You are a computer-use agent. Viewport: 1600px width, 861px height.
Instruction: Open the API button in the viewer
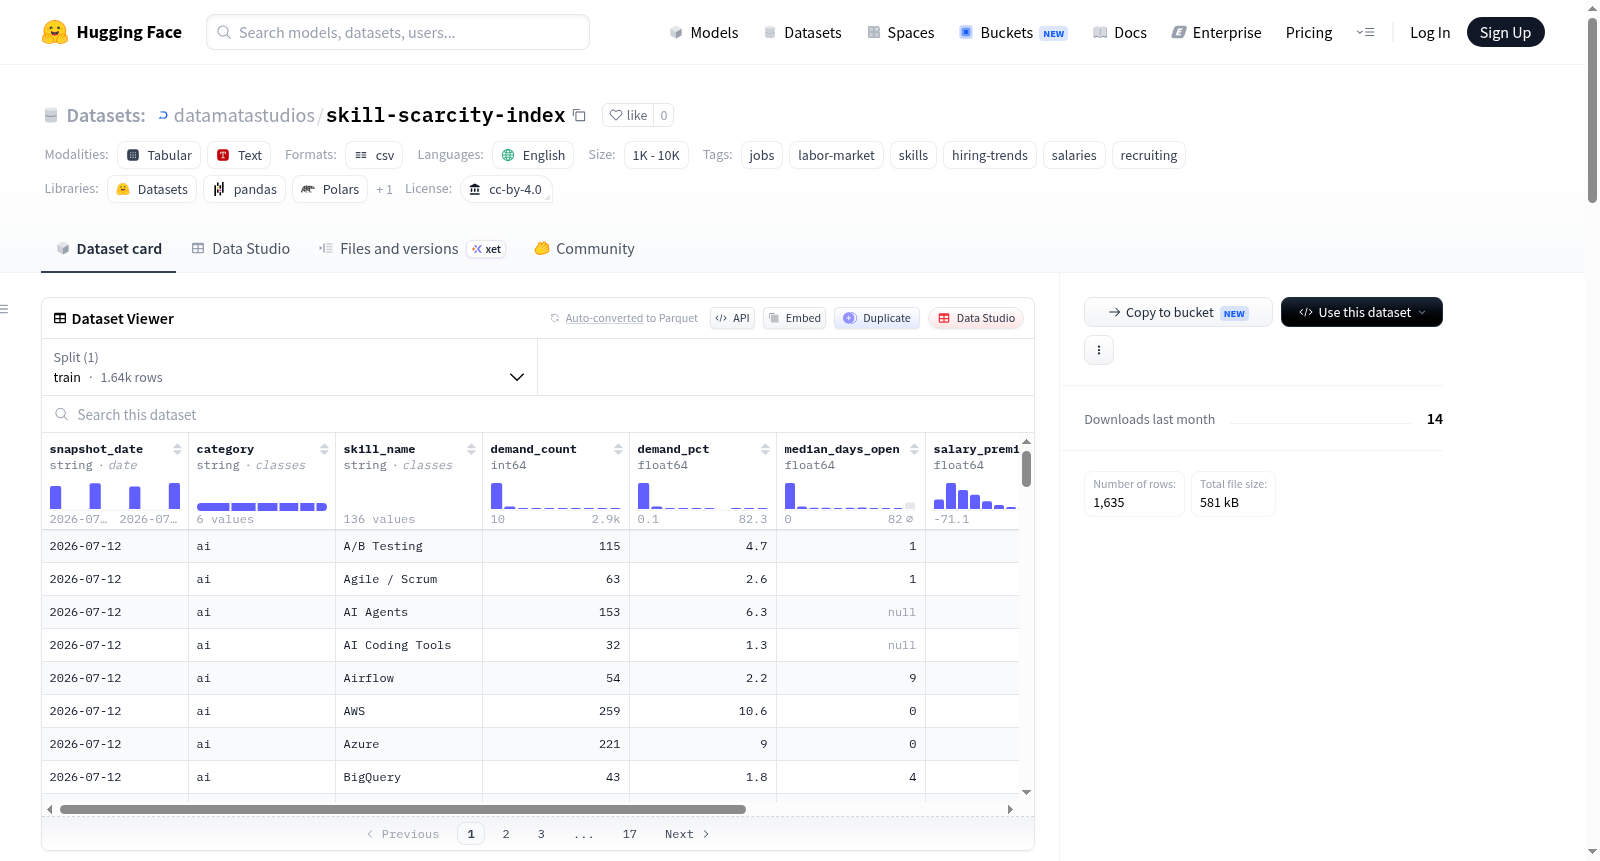click(732, 318)
